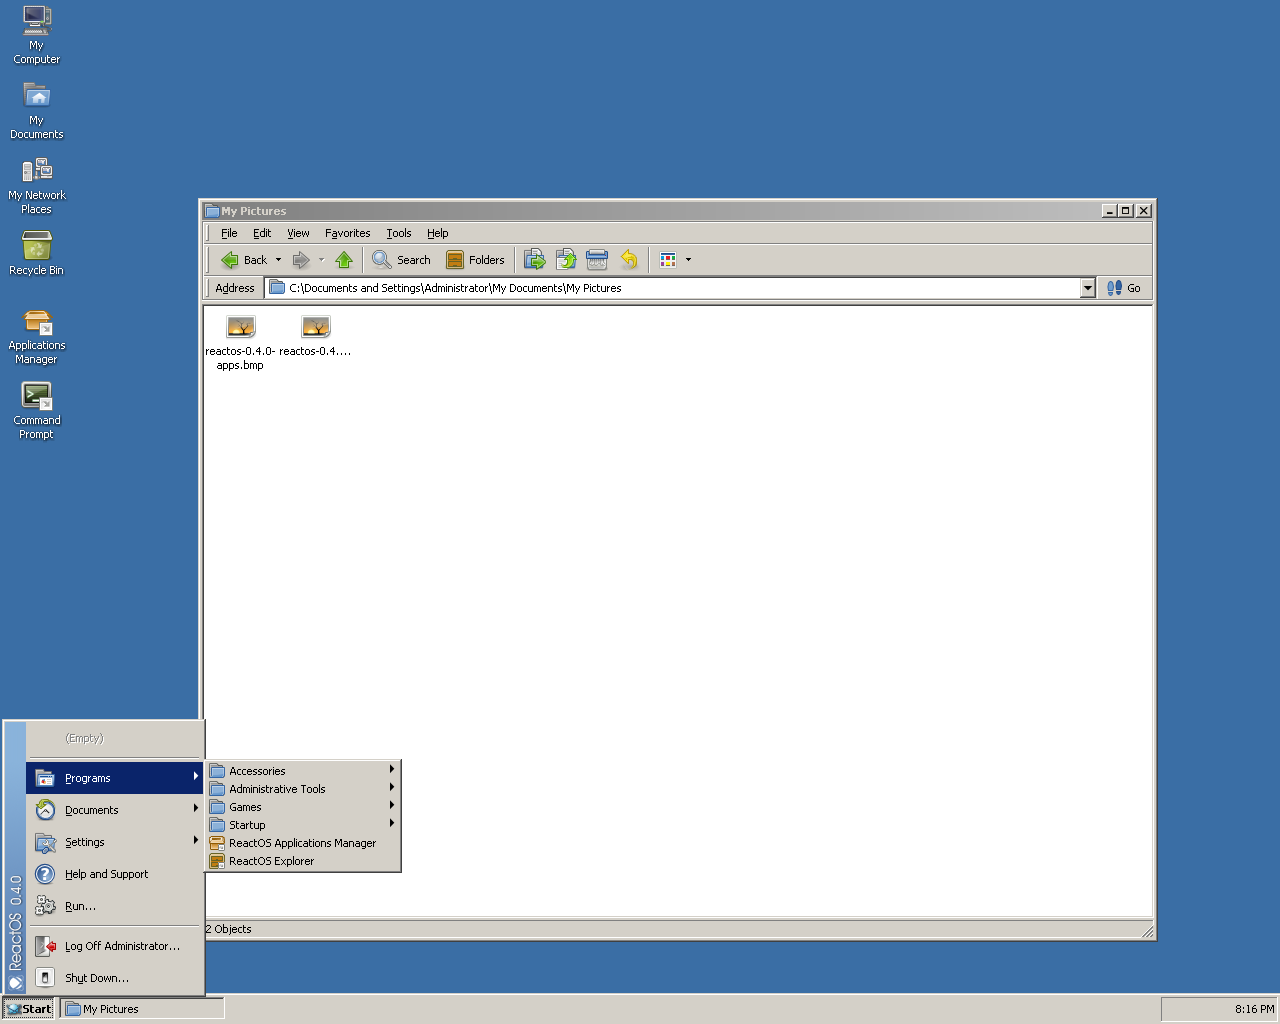Screen dimensions: 1280x1024
Task: Click the My Pictures taskbar button
Action: pyautogui.click(x=143, y=1009)
